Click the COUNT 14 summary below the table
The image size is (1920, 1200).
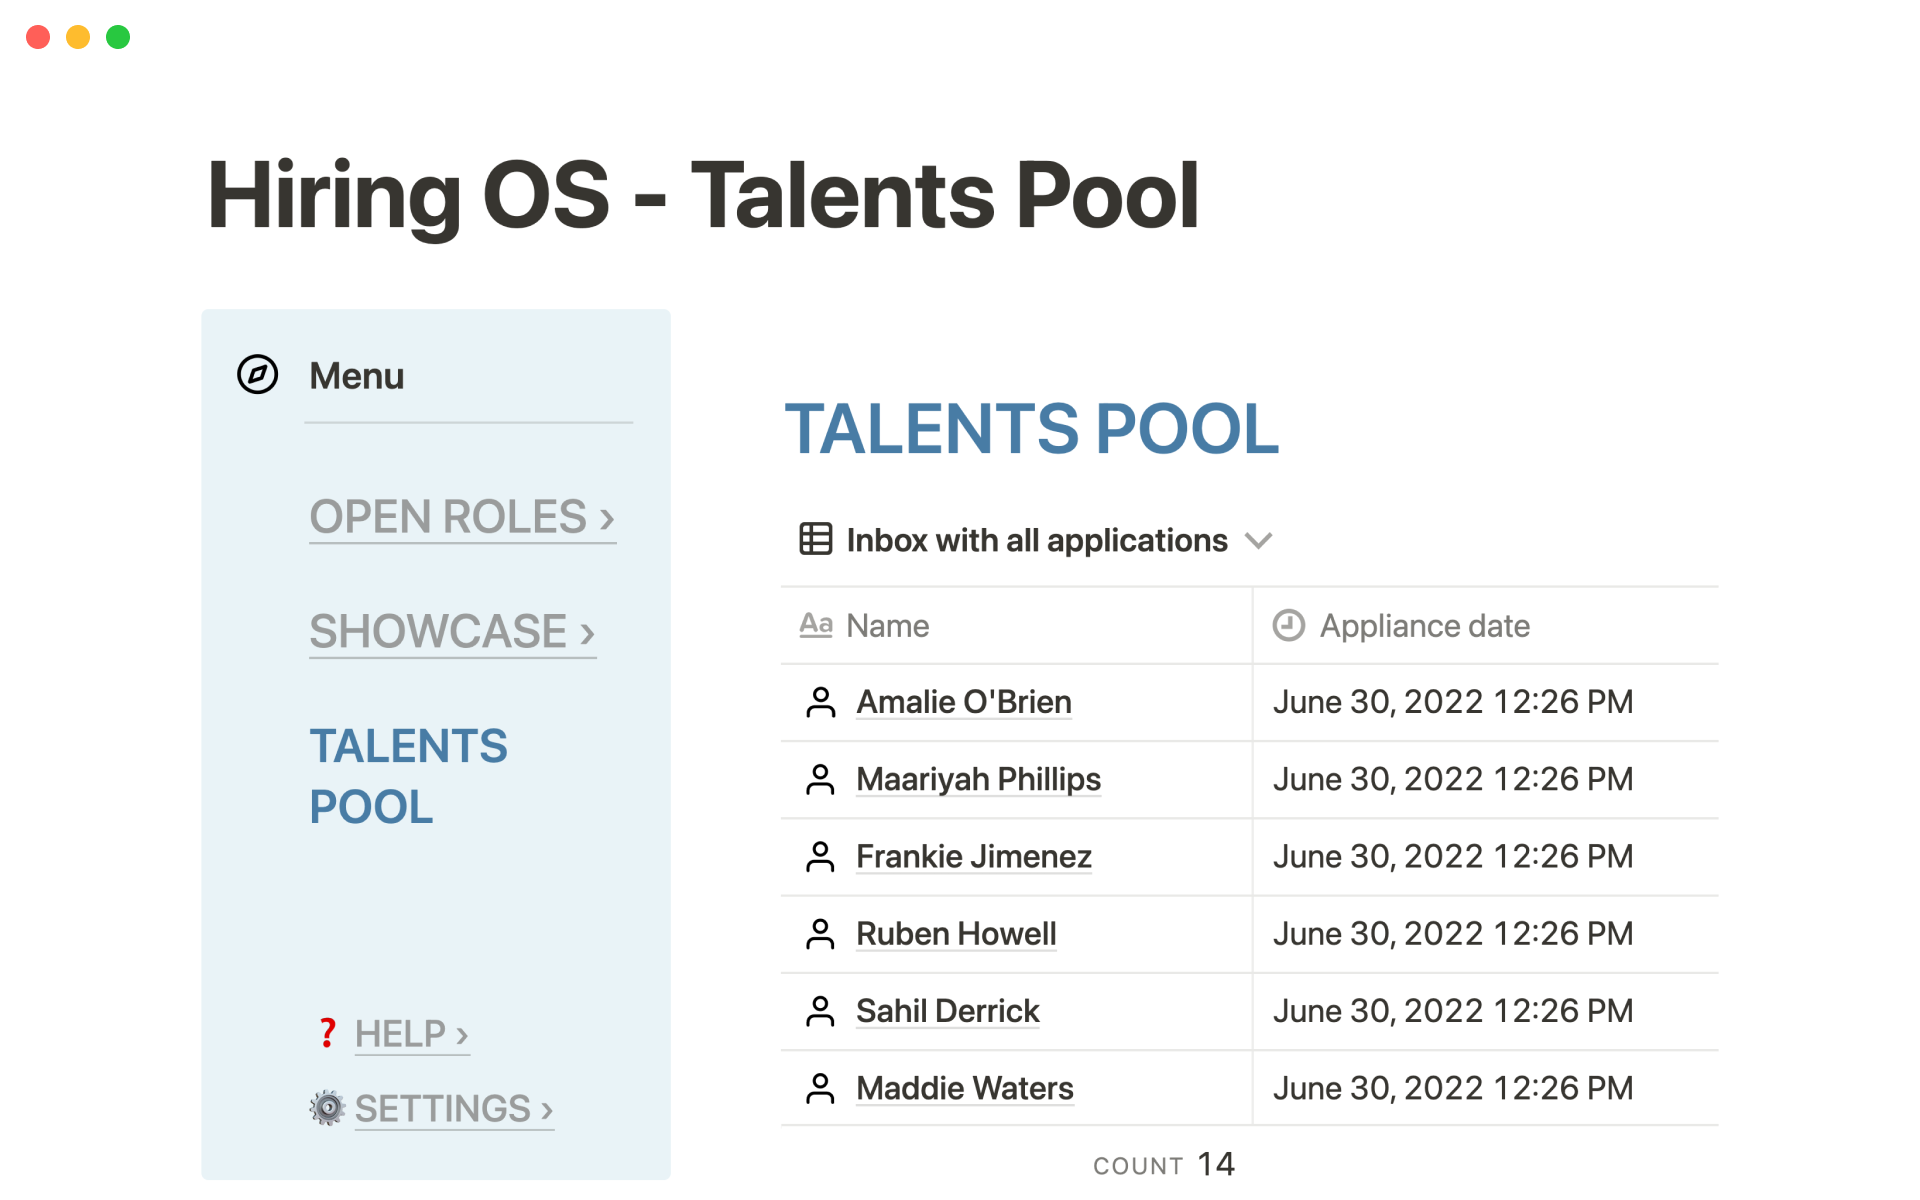[x=1164, y=1164]
